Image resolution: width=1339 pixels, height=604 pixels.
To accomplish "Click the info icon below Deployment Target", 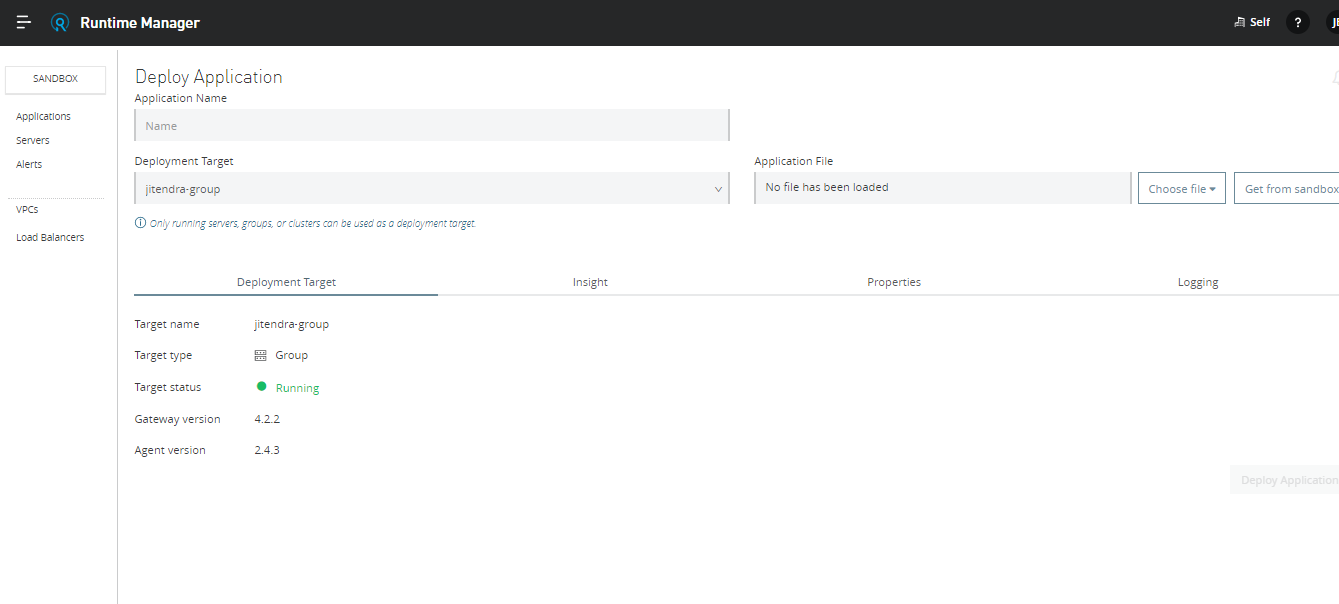I will click(x=140, y=223).
